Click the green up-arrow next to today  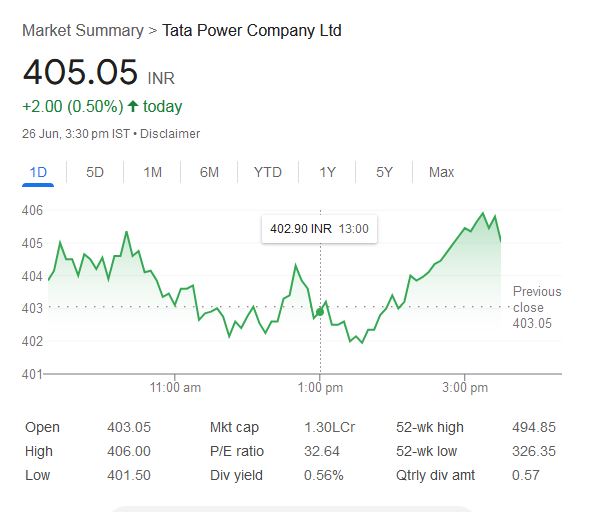click(132, 107)
